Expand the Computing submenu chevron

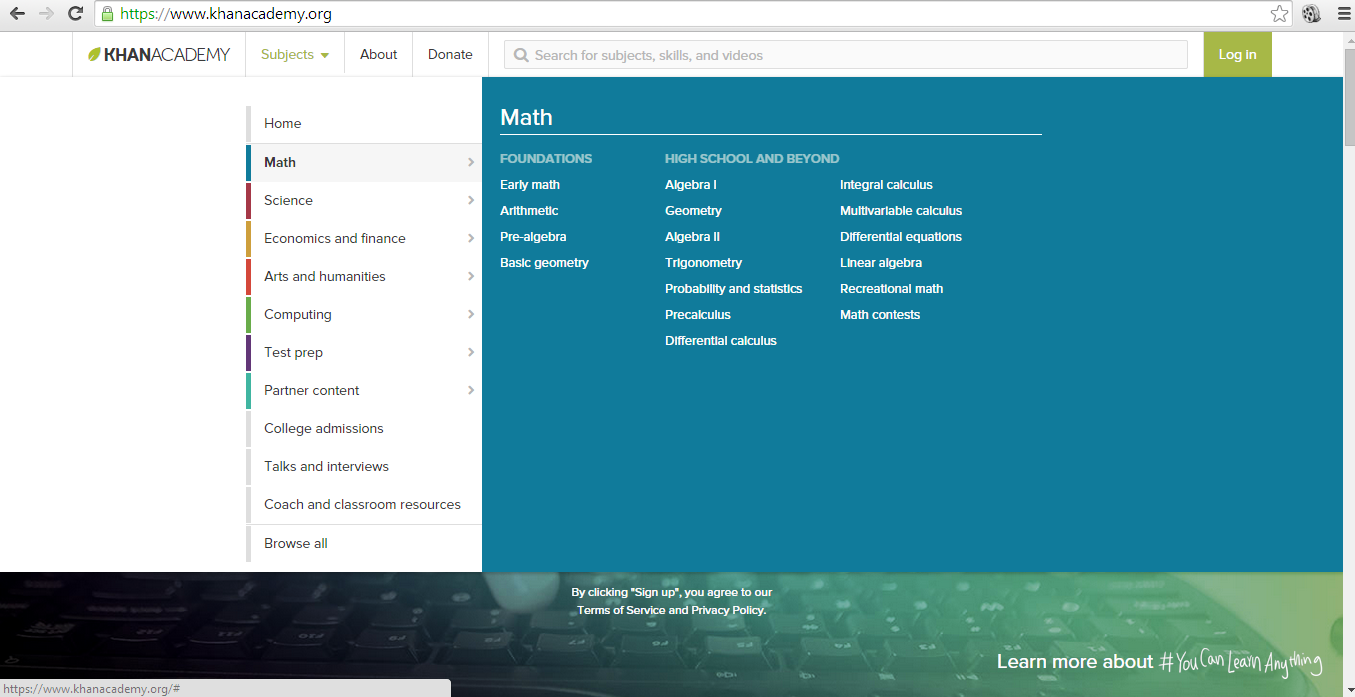(x=470, y=314)
